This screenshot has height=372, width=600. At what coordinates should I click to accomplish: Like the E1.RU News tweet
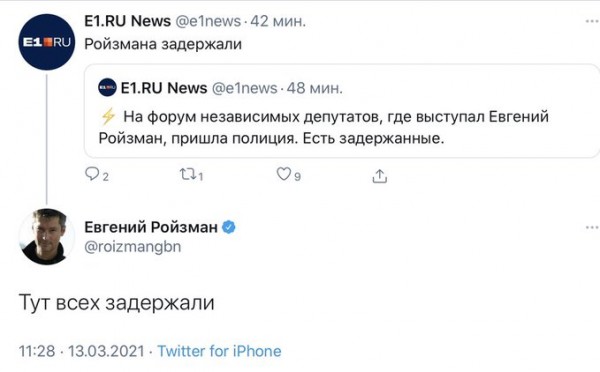[x=284, y=174]
